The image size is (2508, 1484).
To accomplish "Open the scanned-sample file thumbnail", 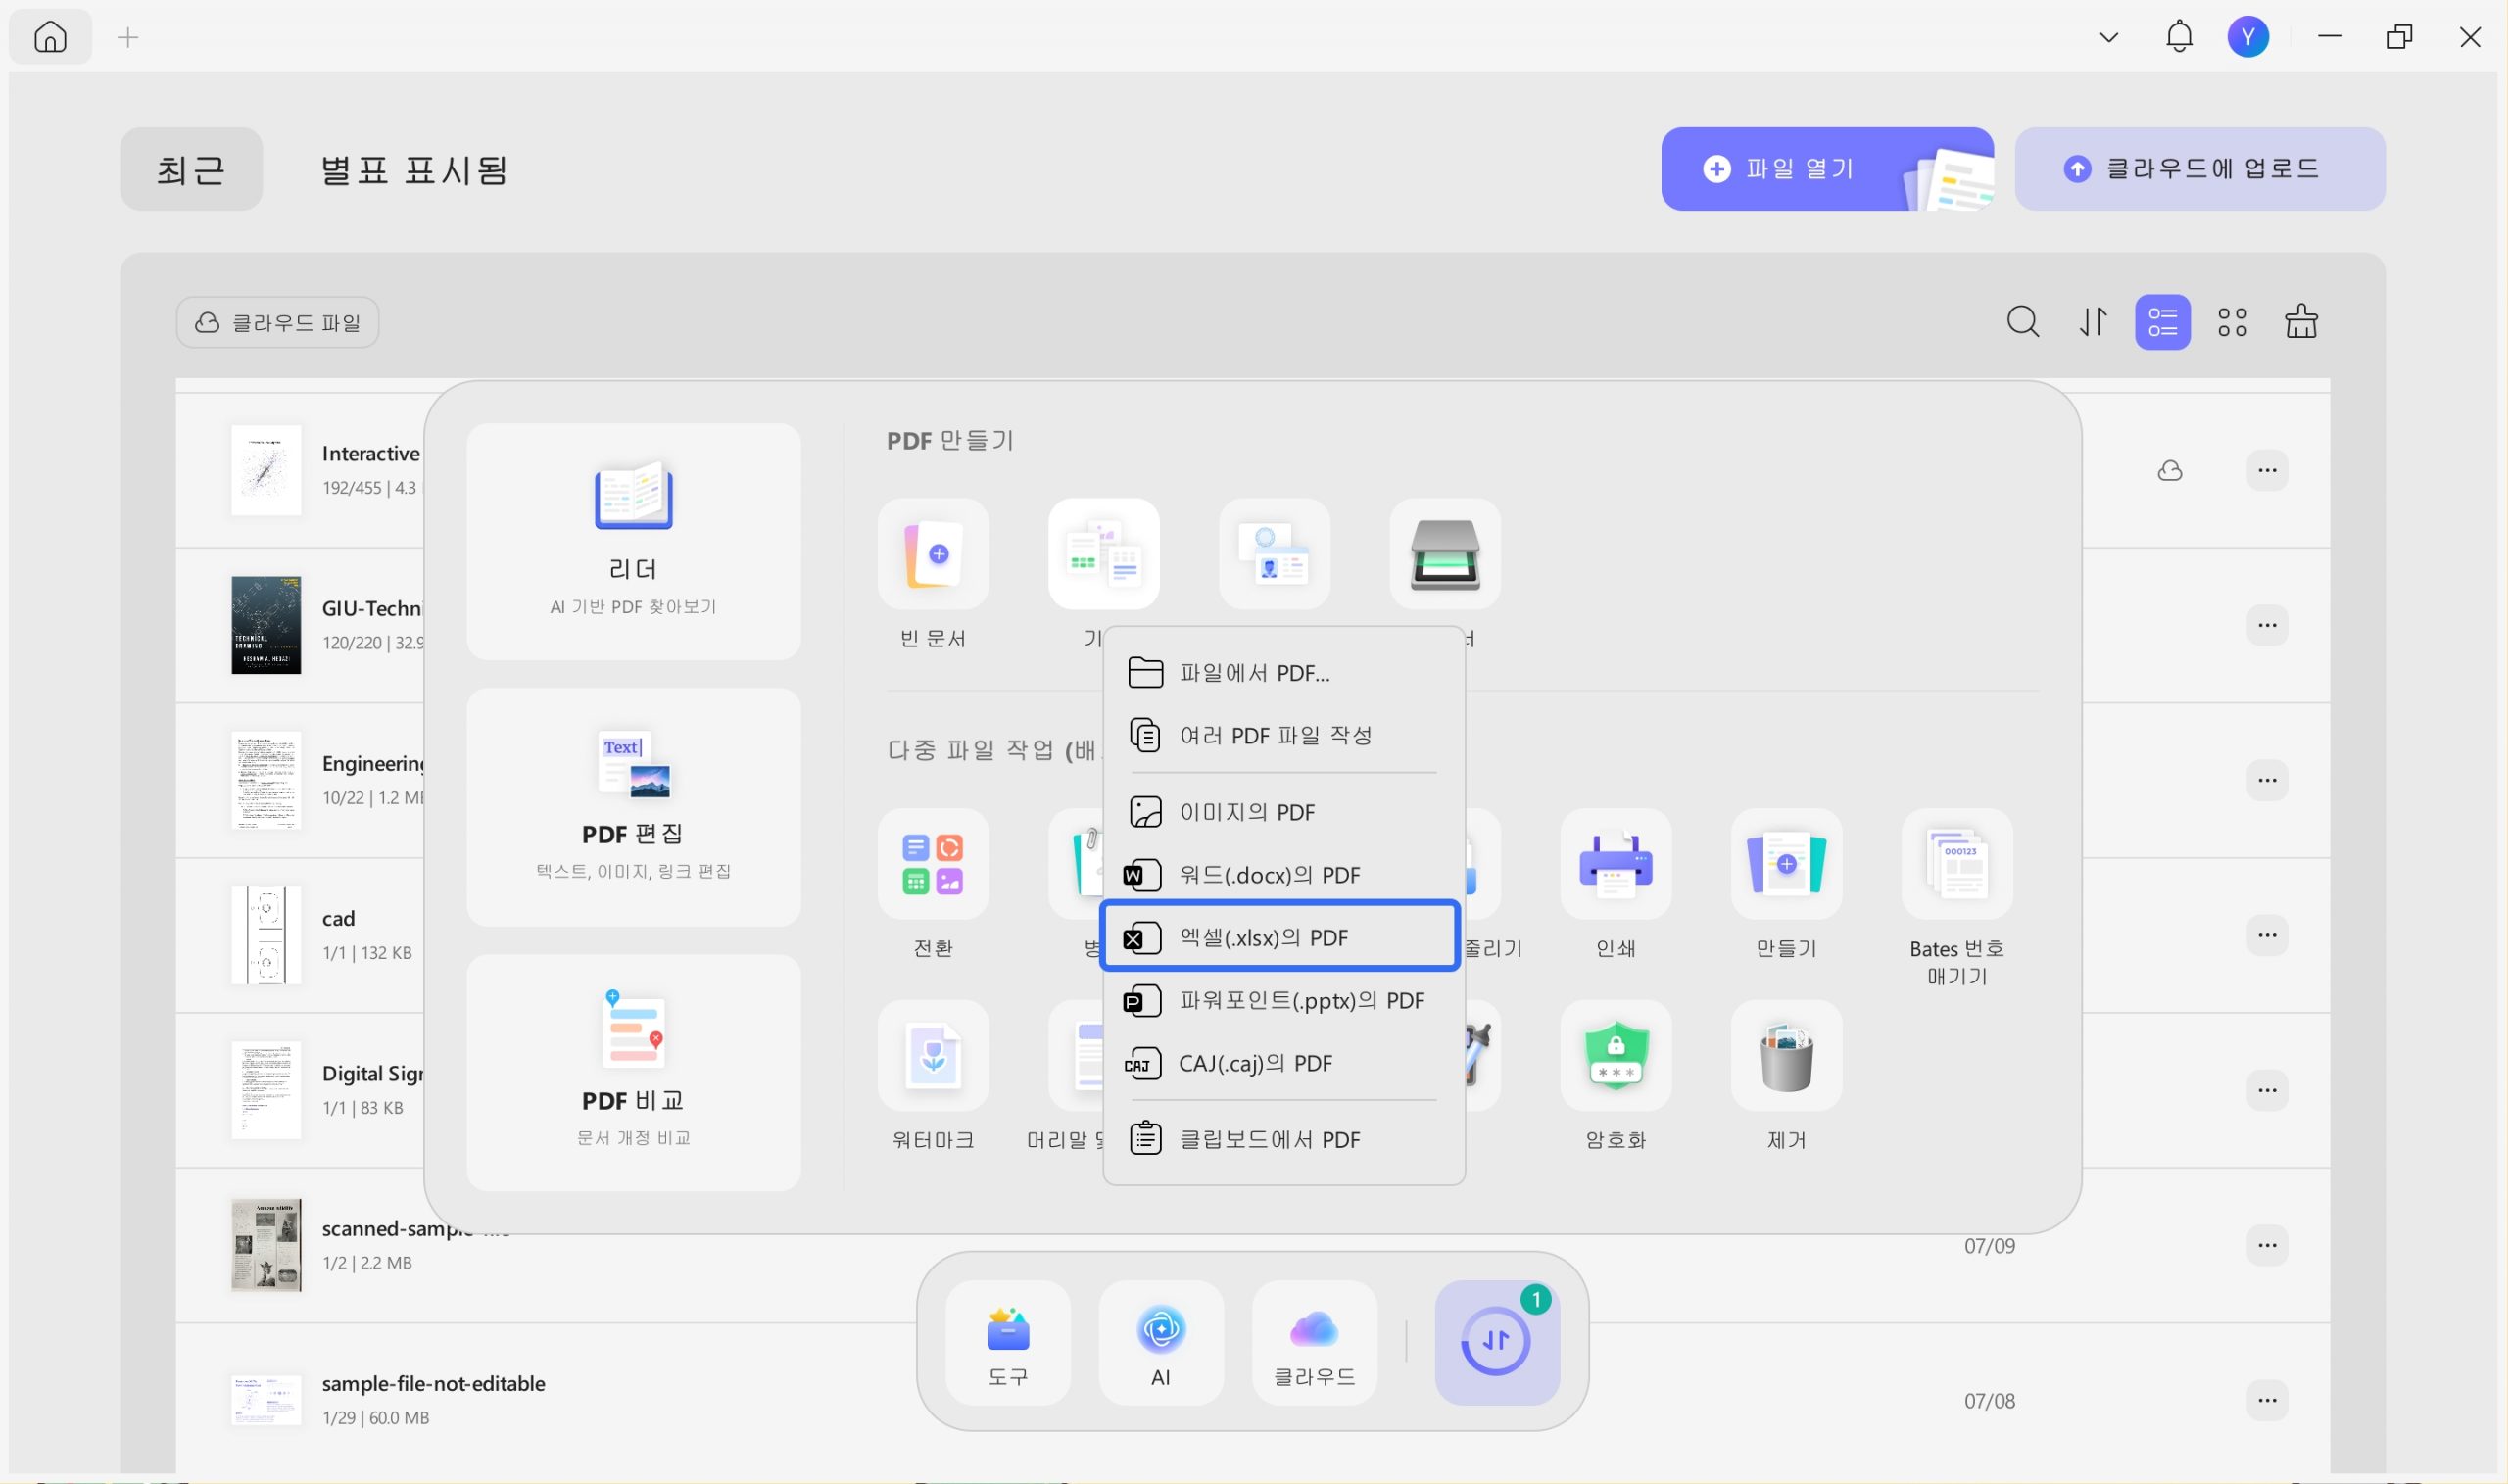I will tap(266, 1245).
